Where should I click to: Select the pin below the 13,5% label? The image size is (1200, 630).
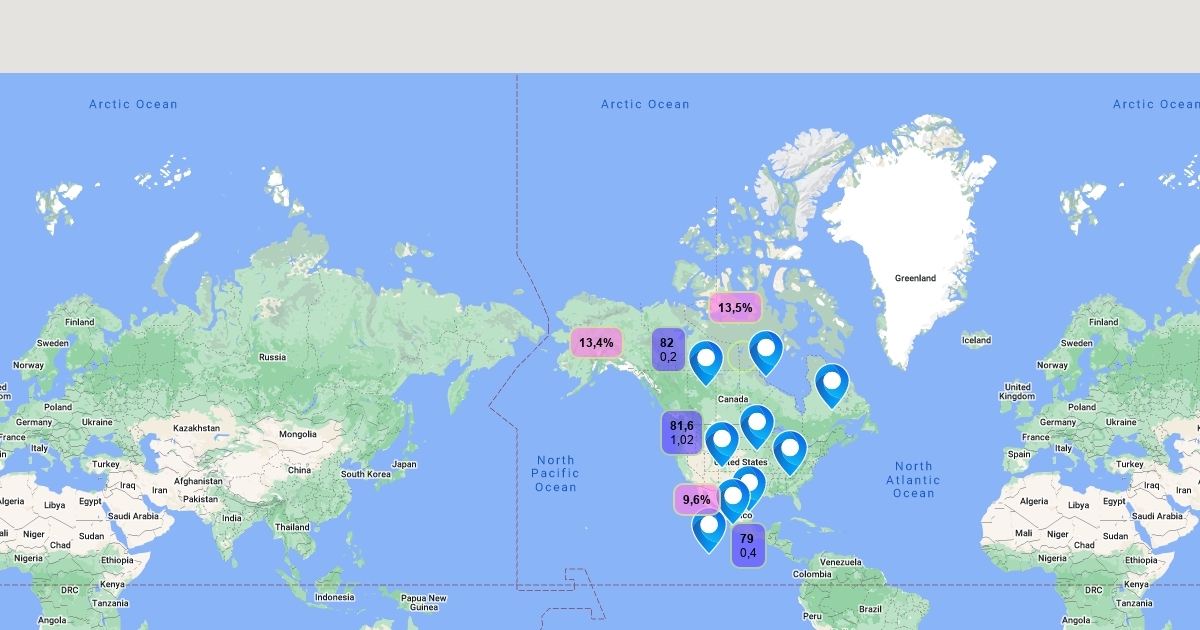766,351
